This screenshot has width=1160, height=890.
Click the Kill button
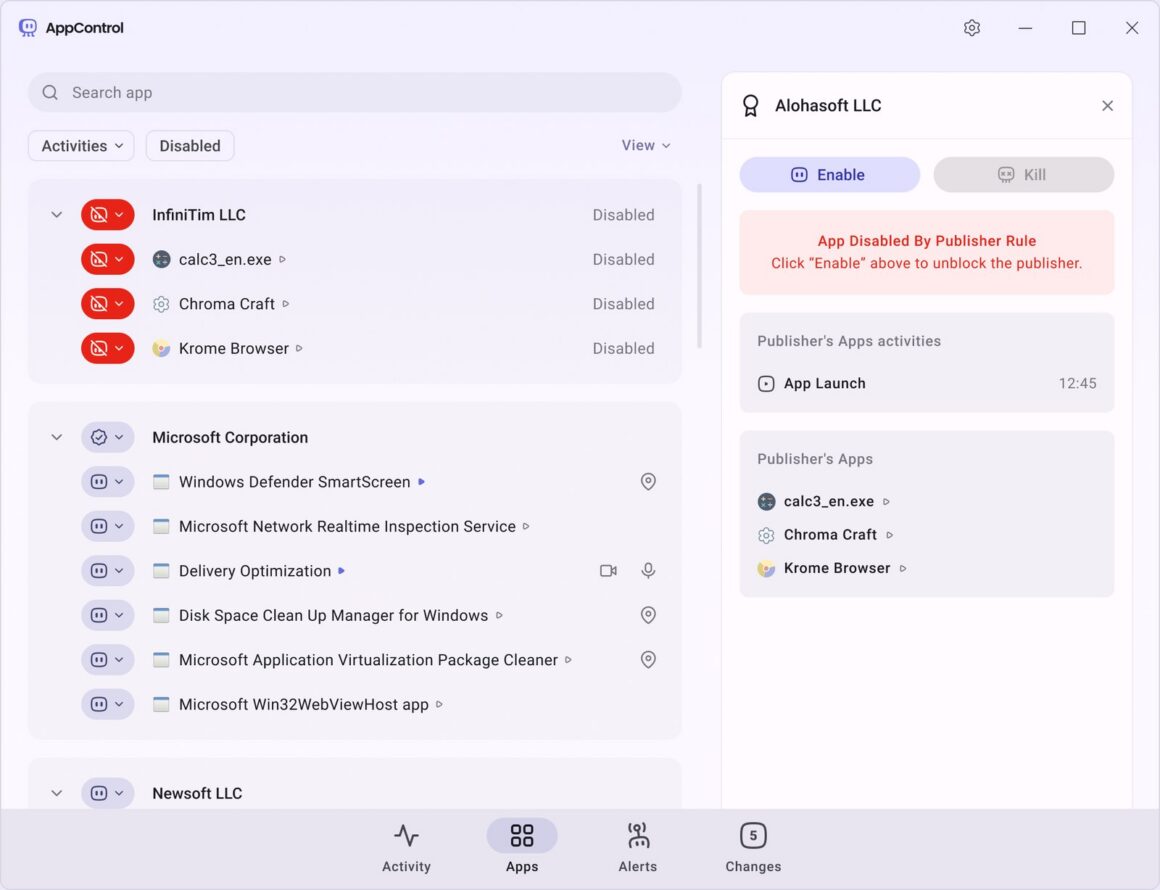(x=1023, y=175)
